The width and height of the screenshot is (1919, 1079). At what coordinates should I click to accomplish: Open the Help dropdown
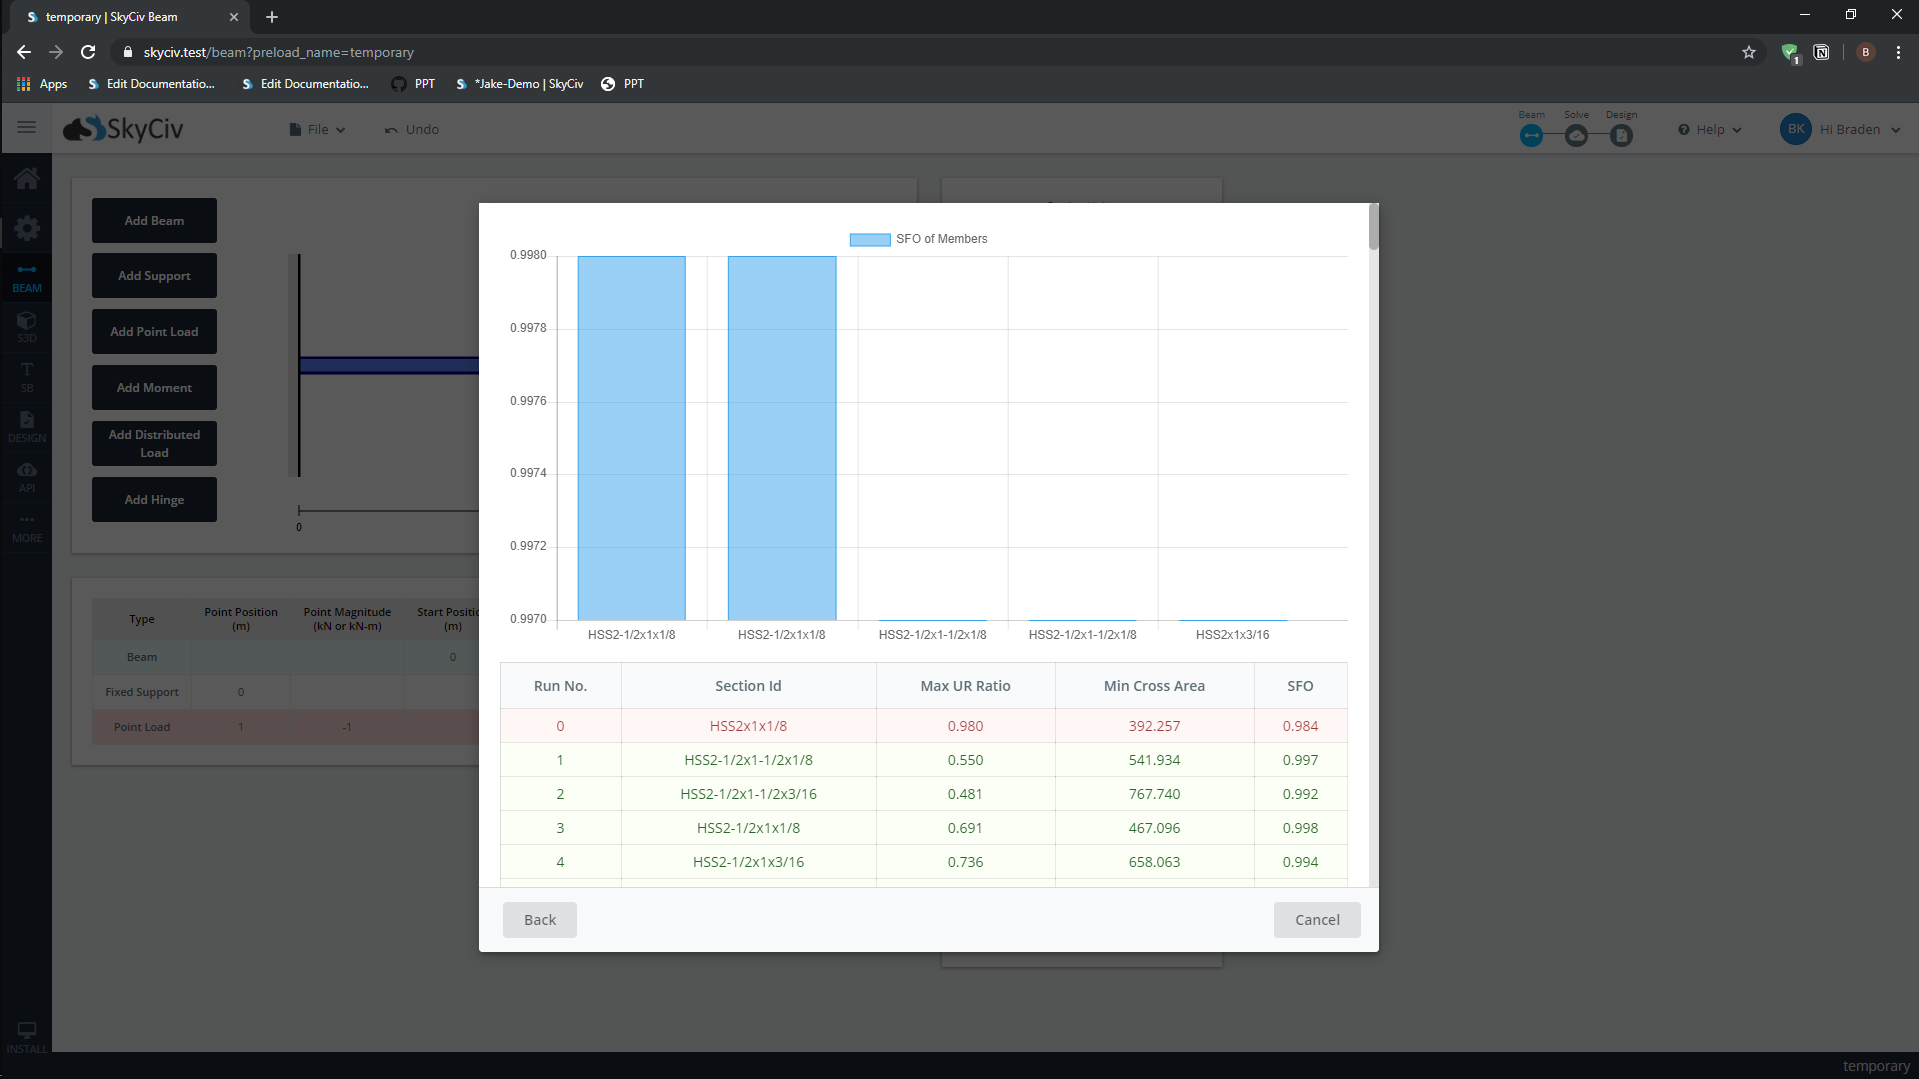click(1710, 130)
